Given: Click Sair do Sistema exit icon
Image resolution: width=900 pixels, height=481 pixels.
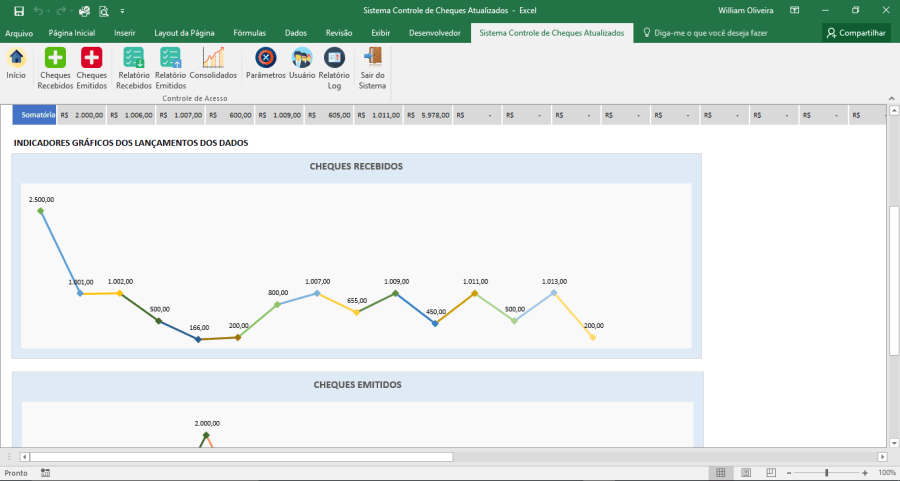Looking at the screenshot, I should point(373,57).
